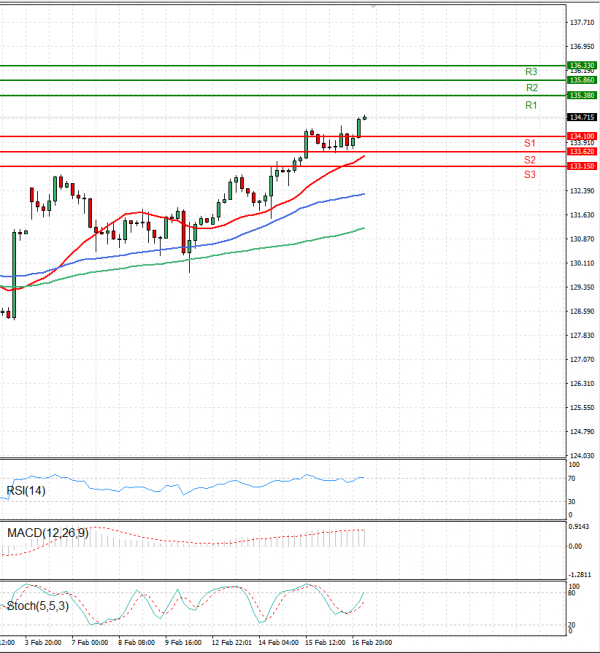The height and width of the screenshot is (653, 600).
Task: Select the R1 resistance label
Action: 531,105
